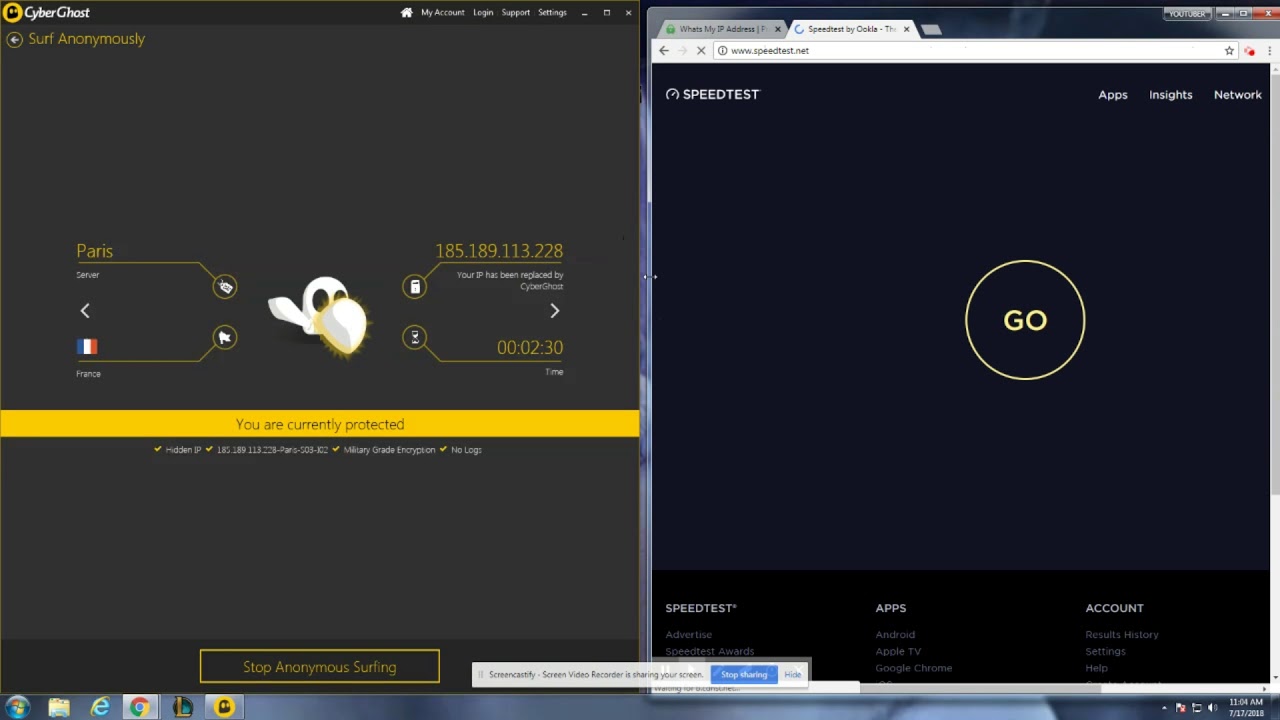Switch to next server with right arrow
Image resolution: width=1280 pixels, height=720 pixels.
(555, 311)
